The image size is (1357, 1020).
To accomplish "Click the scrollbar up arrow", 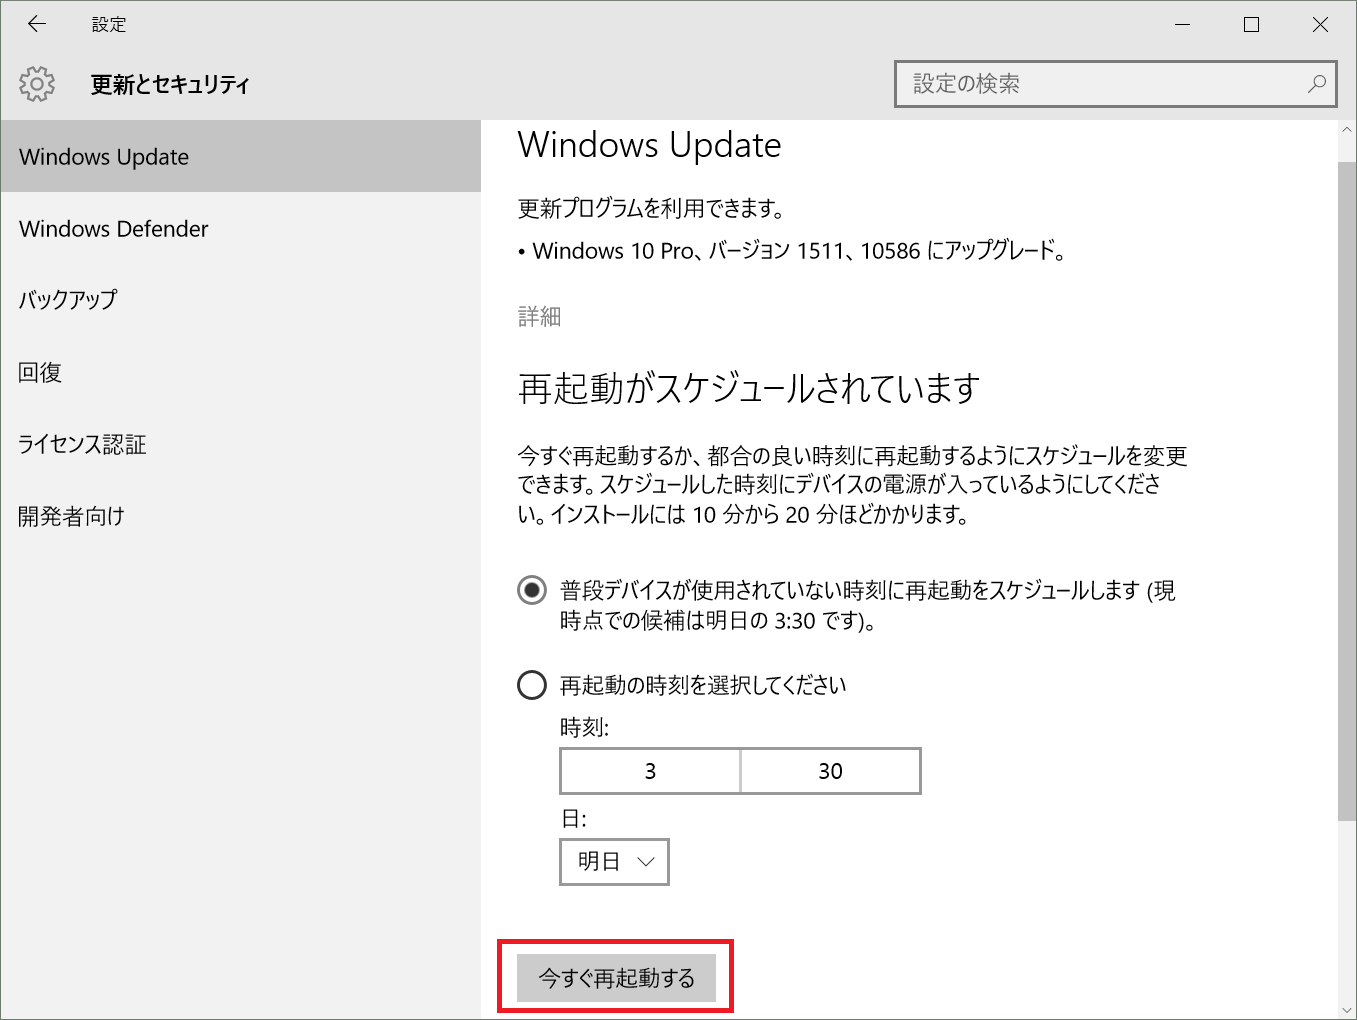I will [x=1346, y=130].
